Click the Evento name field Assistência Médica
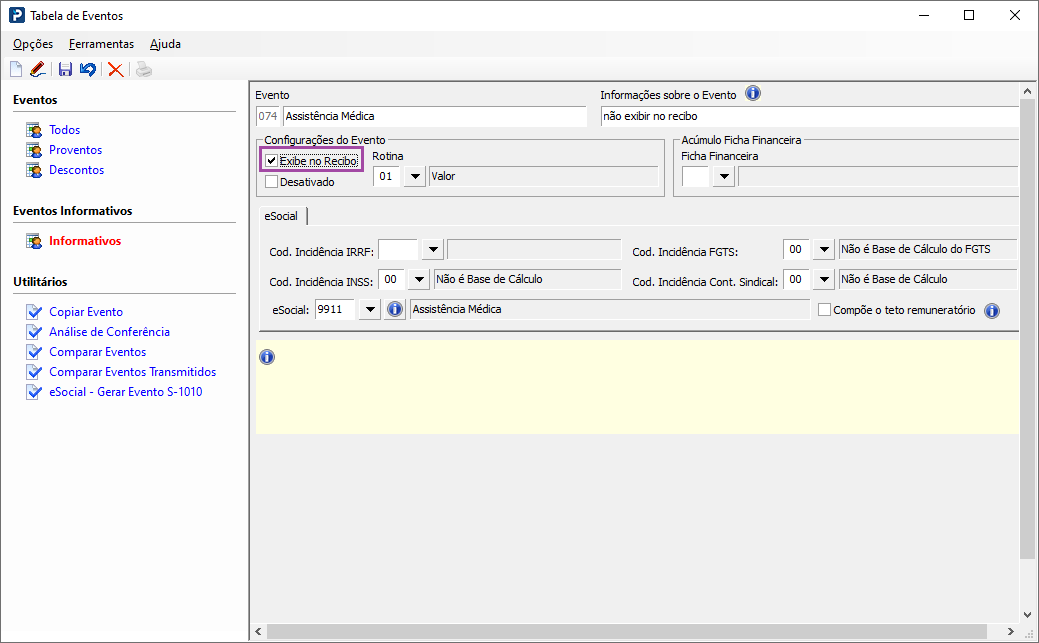1039x643 pixels. click(x=435, y=116)
